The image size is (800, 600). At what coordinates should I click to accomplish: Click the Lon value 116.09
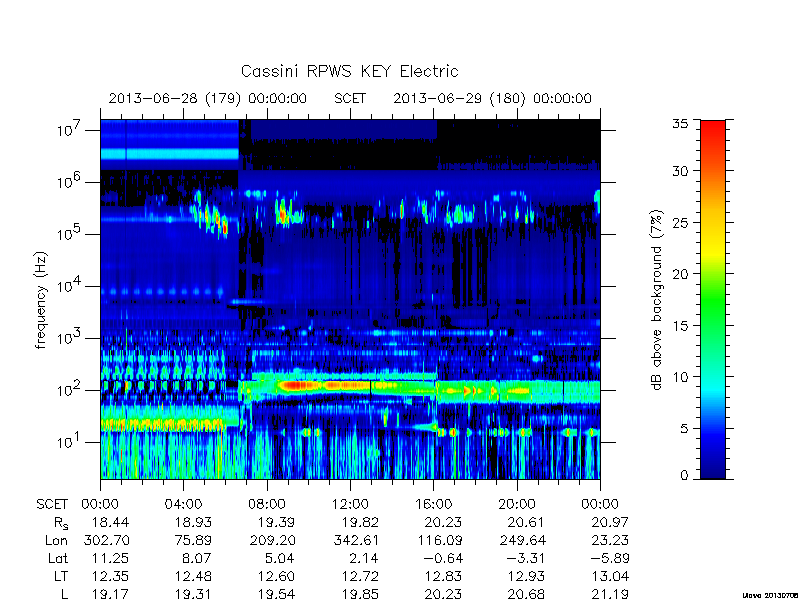439,540
